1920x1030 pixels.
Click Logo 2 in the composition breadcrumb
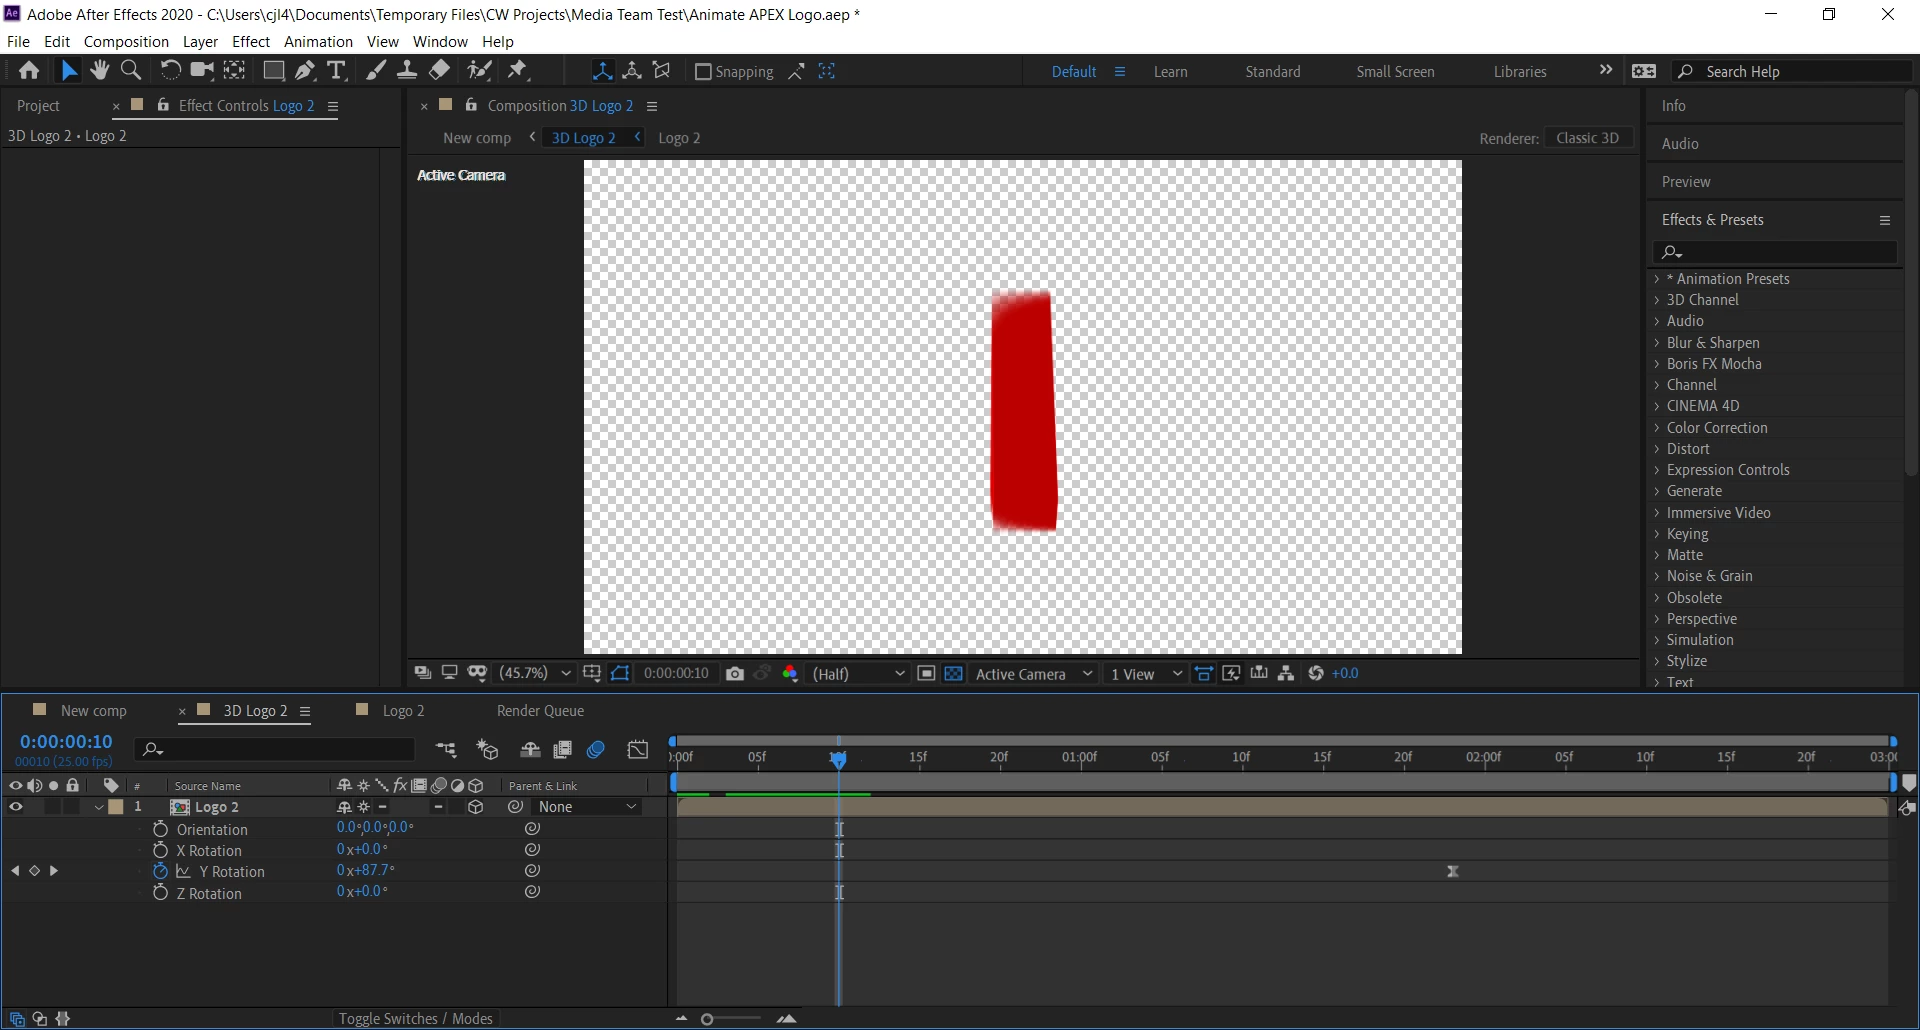pyautogui.click(x=679, y=138)
